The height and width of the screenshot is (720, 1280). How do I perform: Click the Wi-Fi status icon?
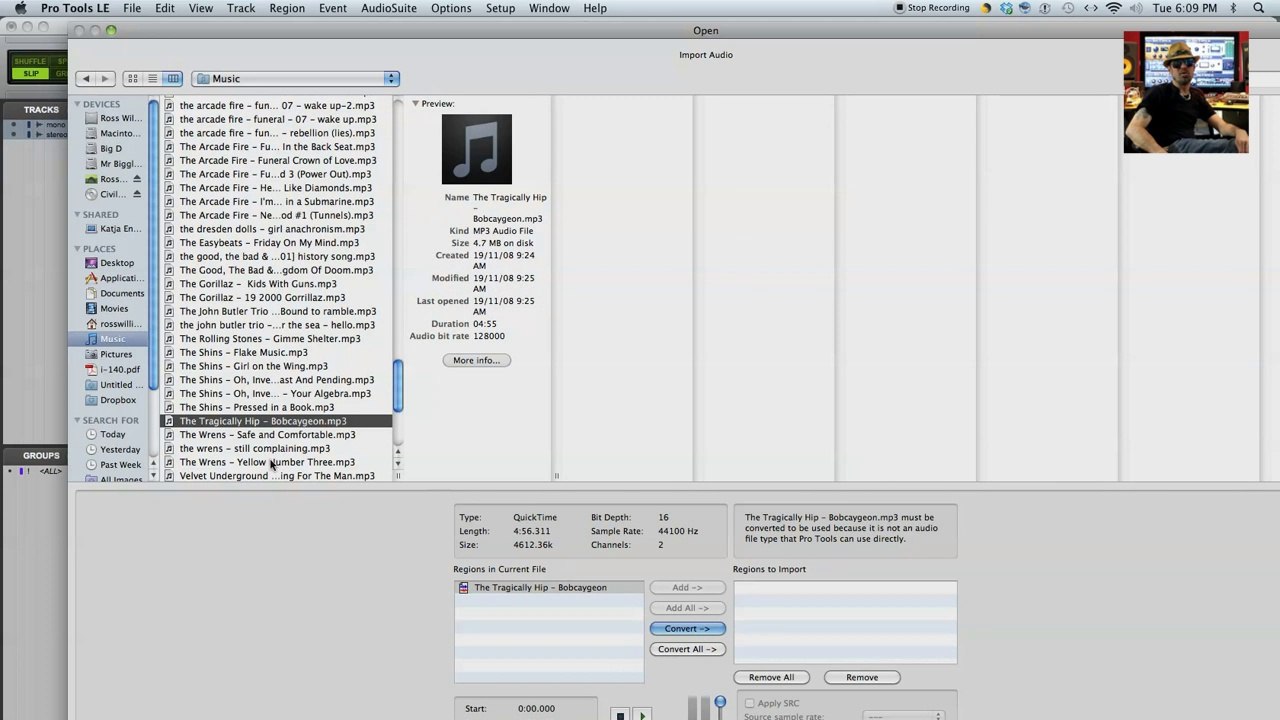pos(1114,8)
